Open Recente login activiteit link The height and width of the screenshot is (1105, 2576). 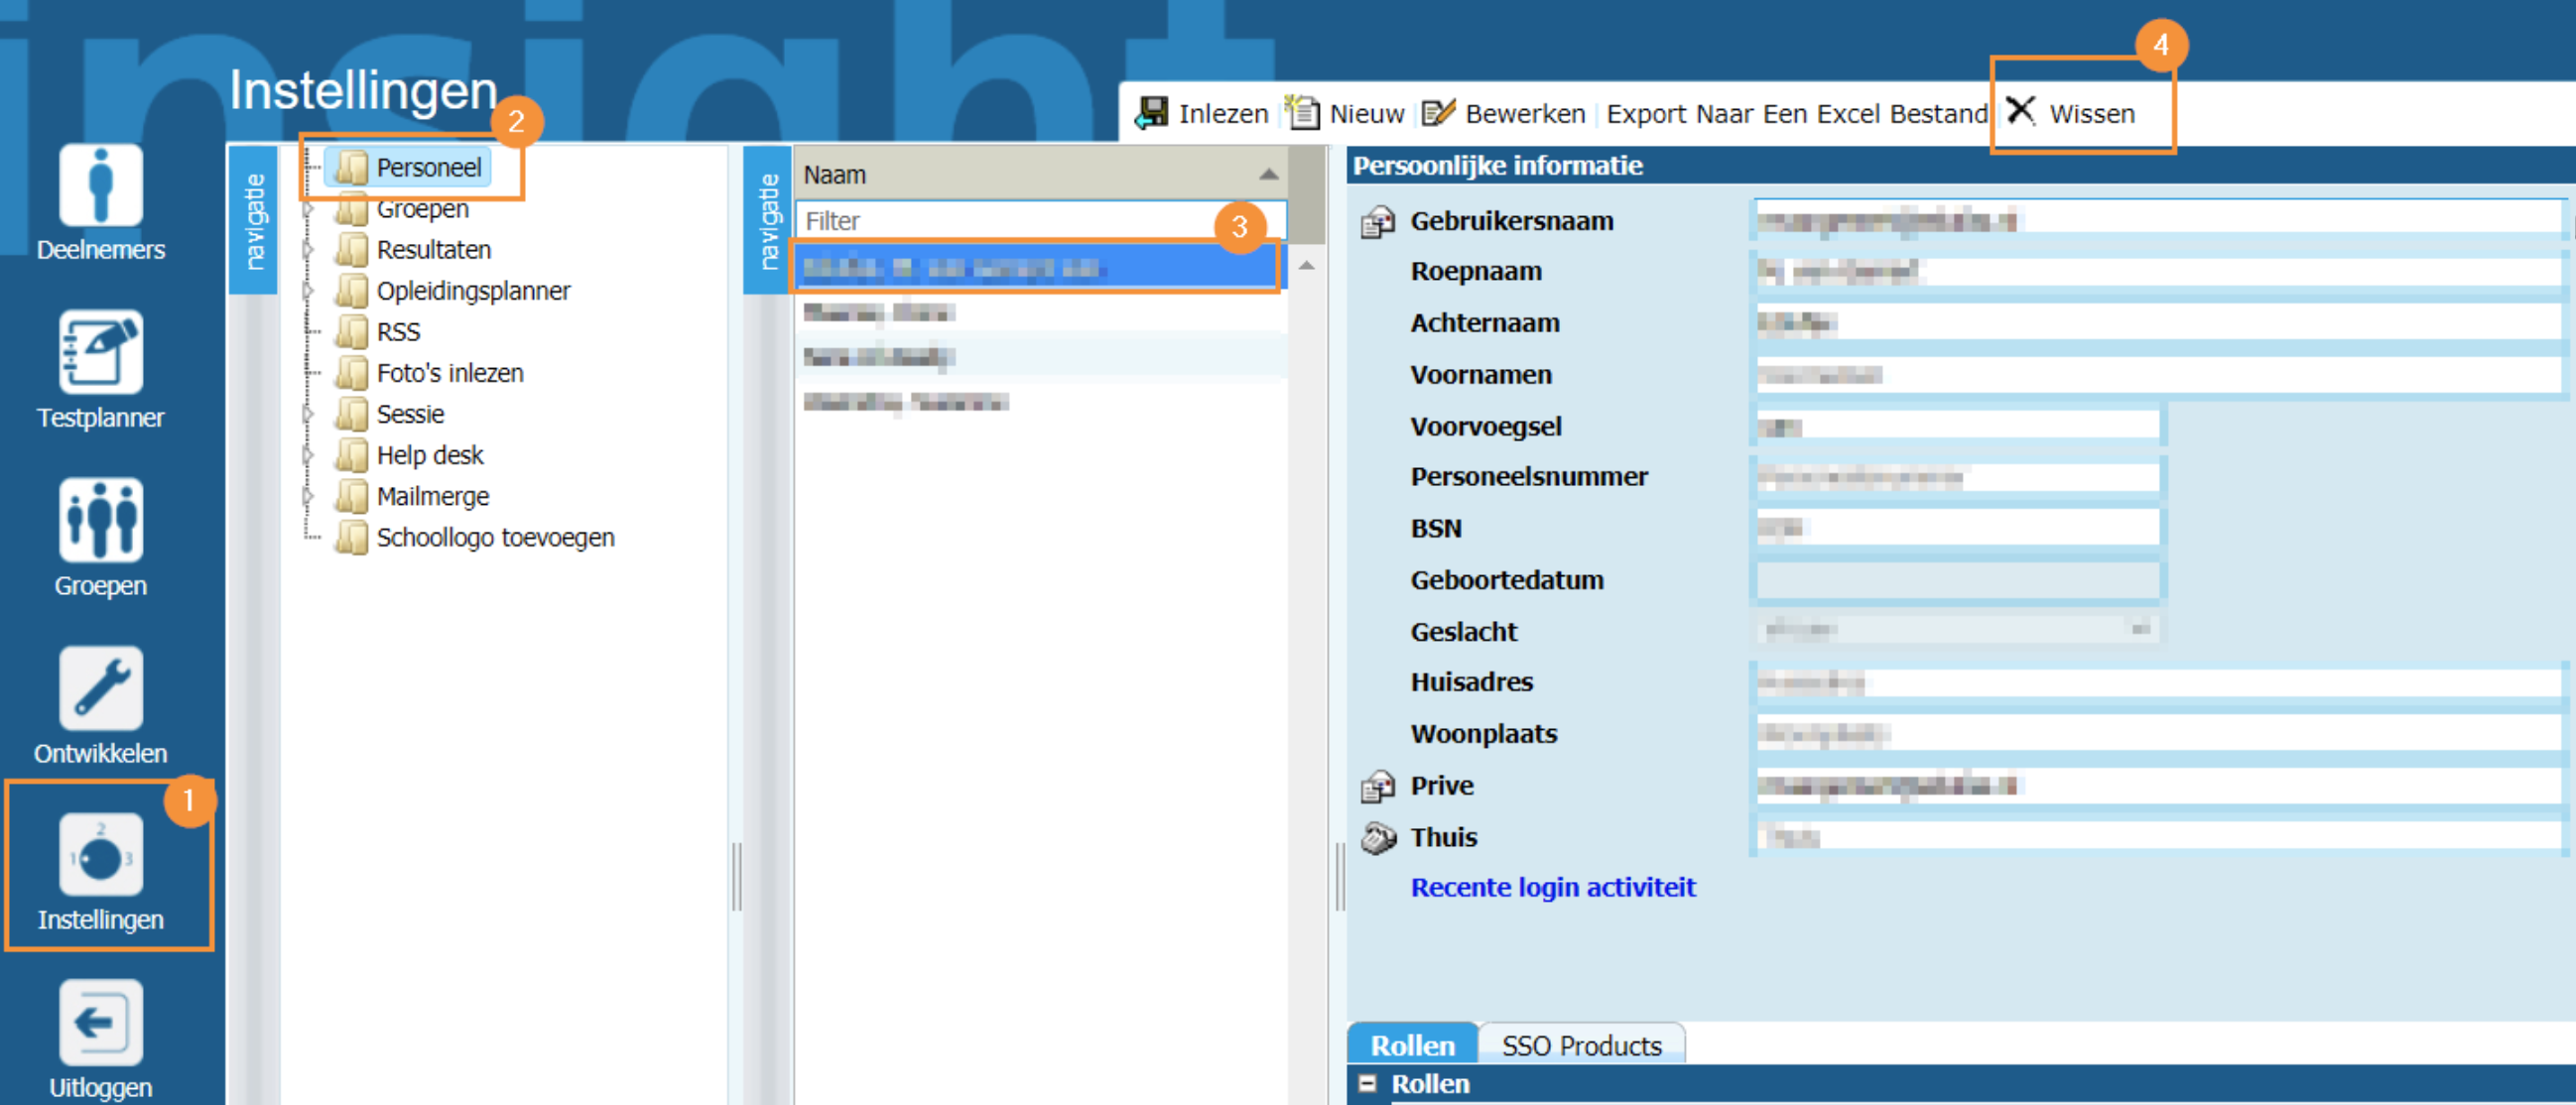click(x=1552, y=887)
